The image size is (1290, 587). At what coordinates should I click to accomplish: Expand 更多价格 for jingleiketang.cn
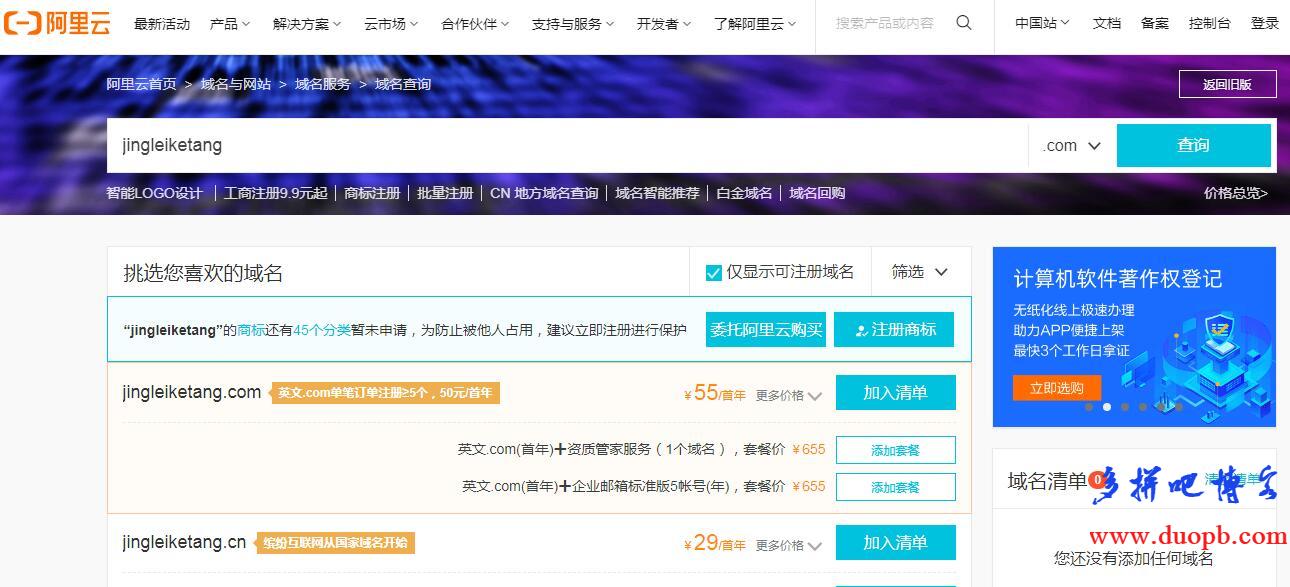coord(789,545)
